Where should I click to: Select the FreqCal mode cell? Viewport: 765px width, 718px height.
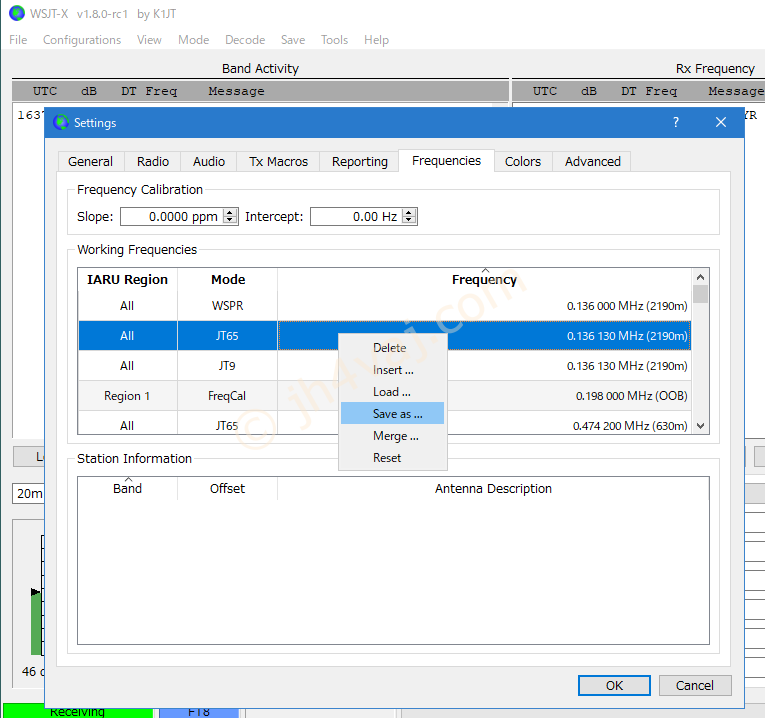click(x=227, y=396)
